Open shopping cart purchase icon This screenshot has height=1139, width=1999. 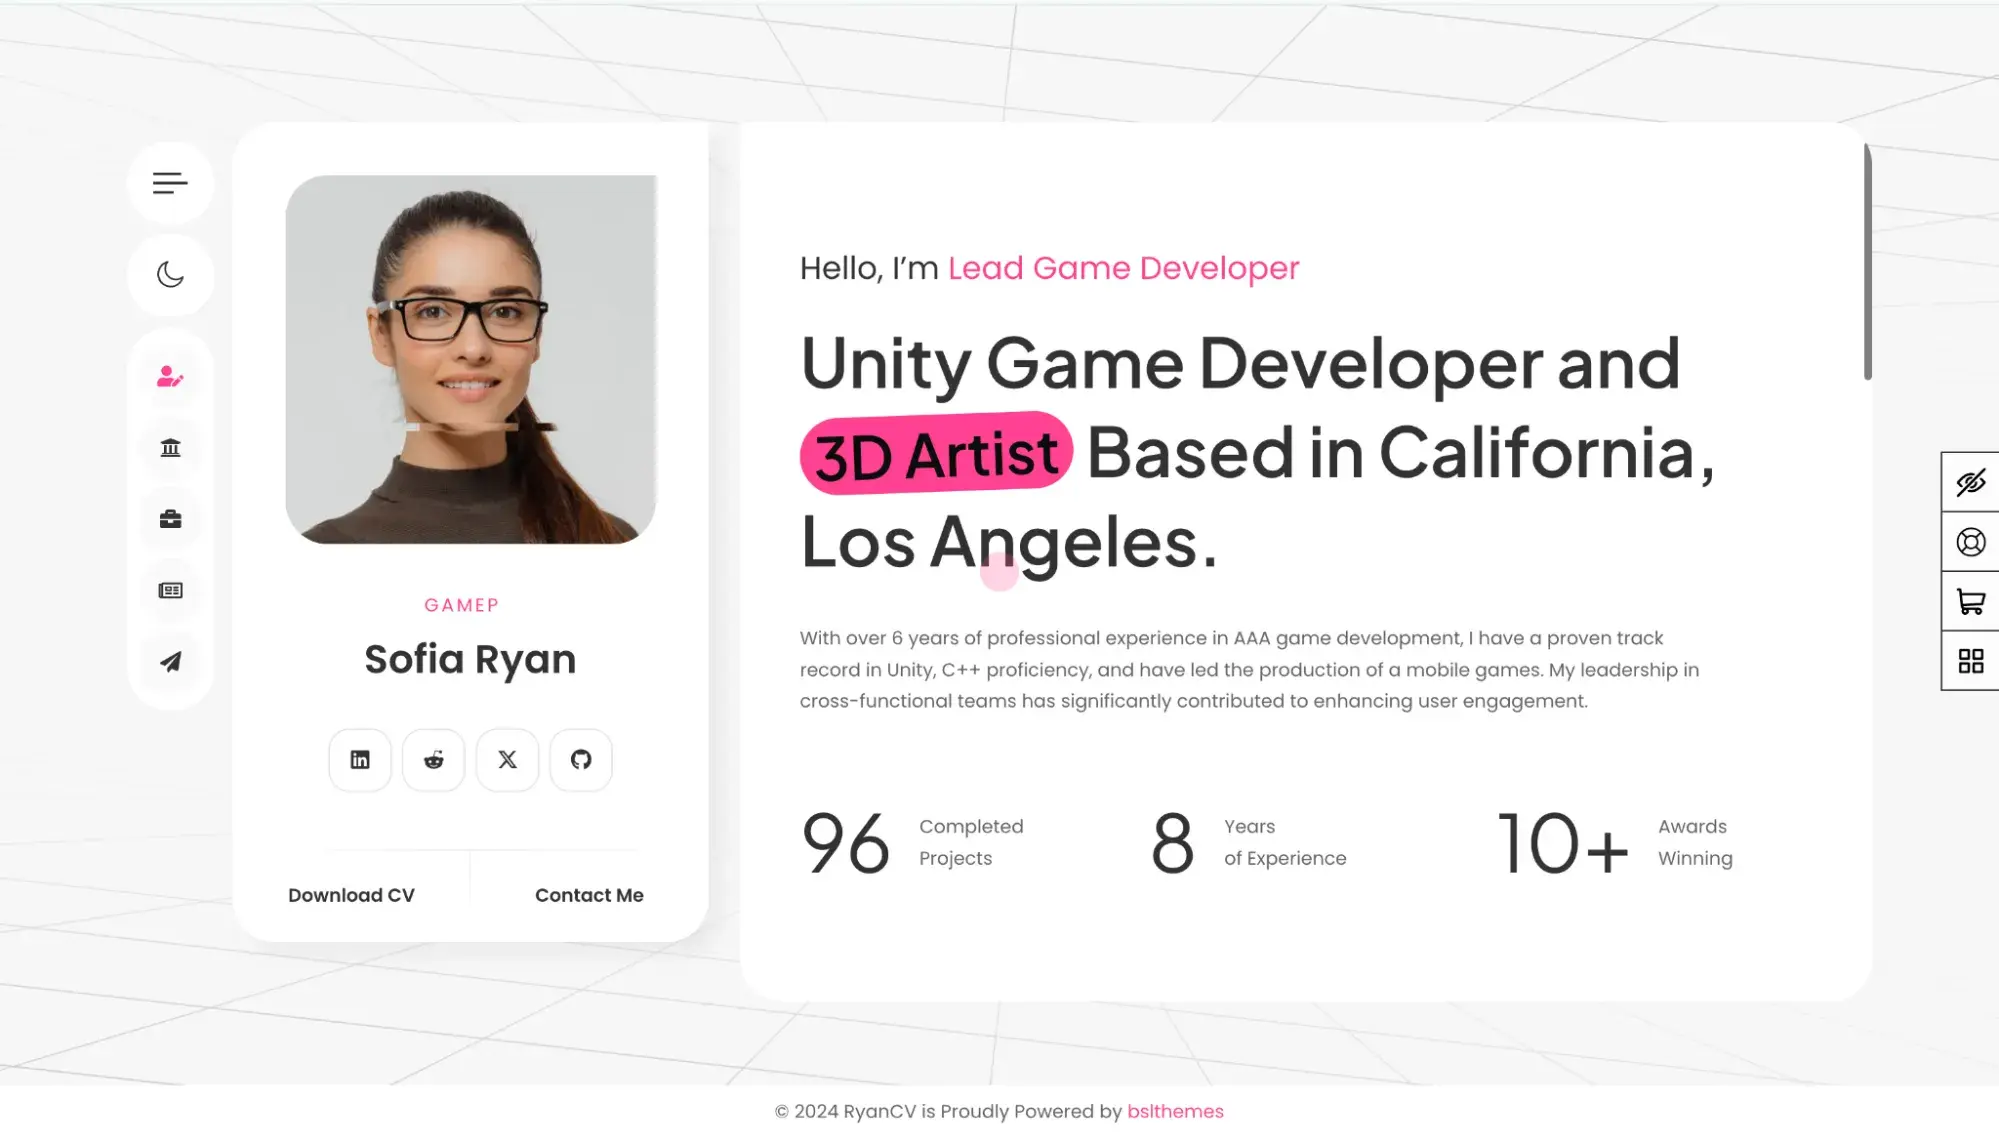click(1970, 601)
